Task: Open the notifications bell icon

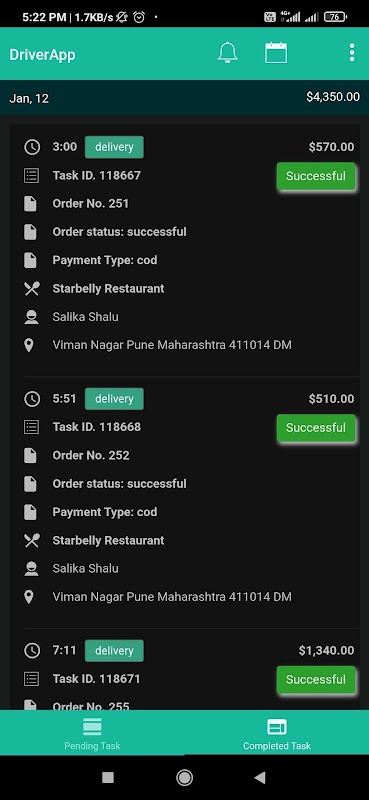Action: coord(227,53)
